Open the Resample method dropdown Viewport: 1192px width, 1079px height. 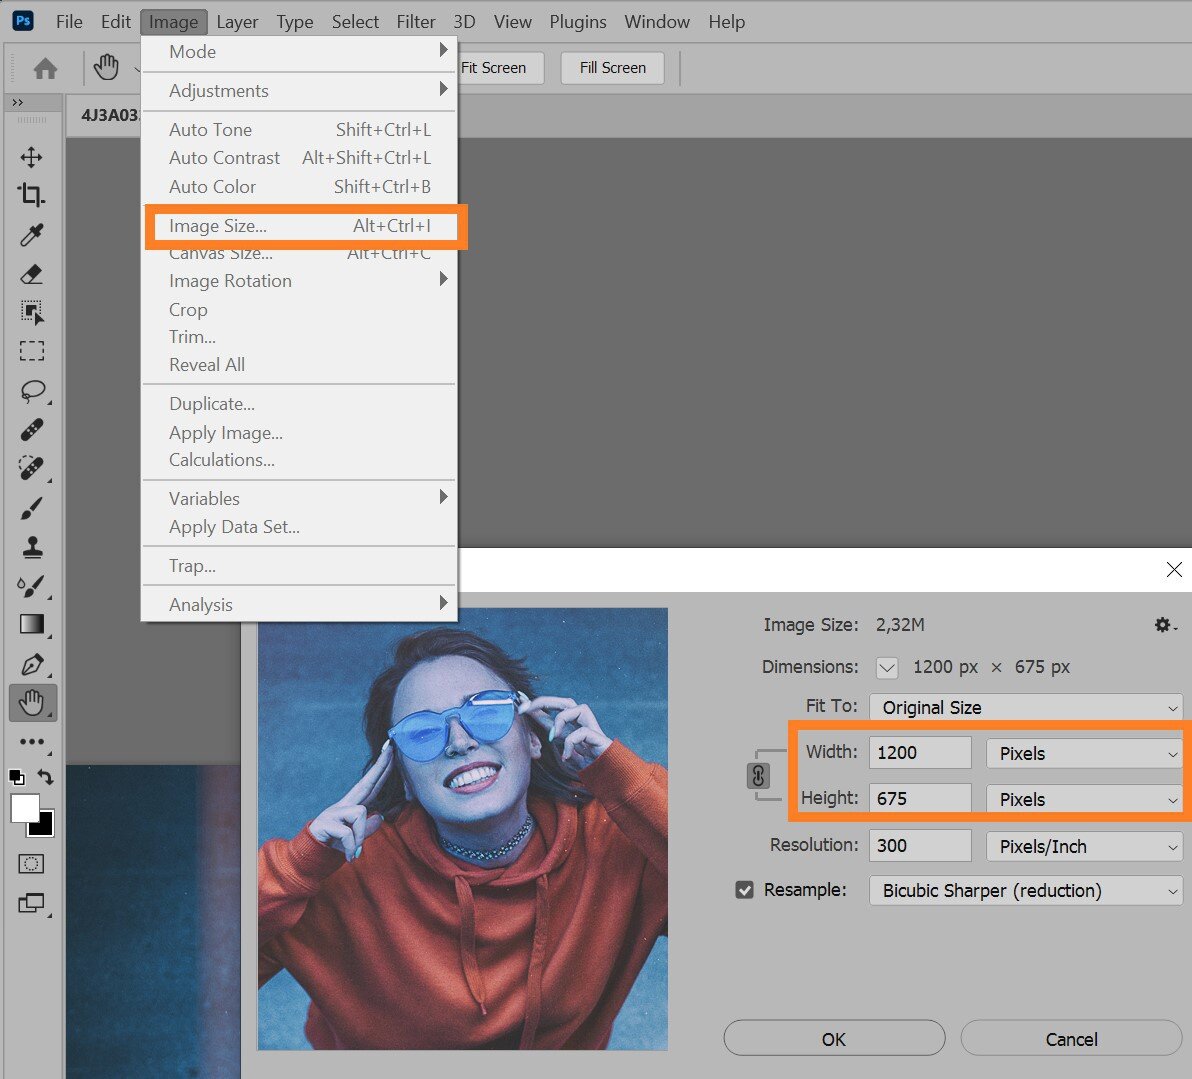click(x=1026, y=890)
